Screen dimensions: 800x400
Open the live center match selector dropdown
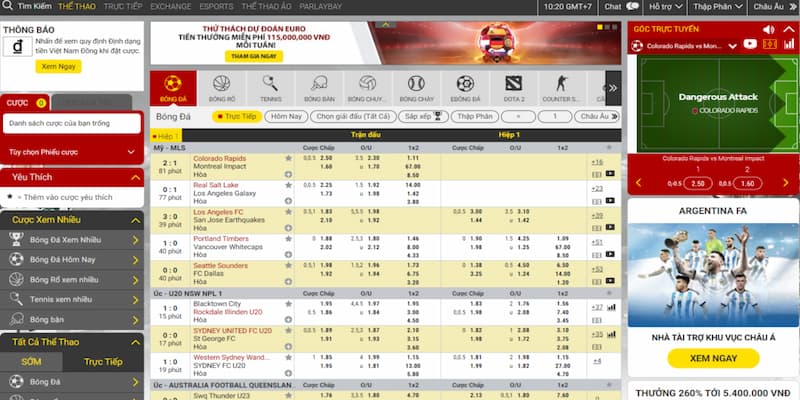coord(733,46)
